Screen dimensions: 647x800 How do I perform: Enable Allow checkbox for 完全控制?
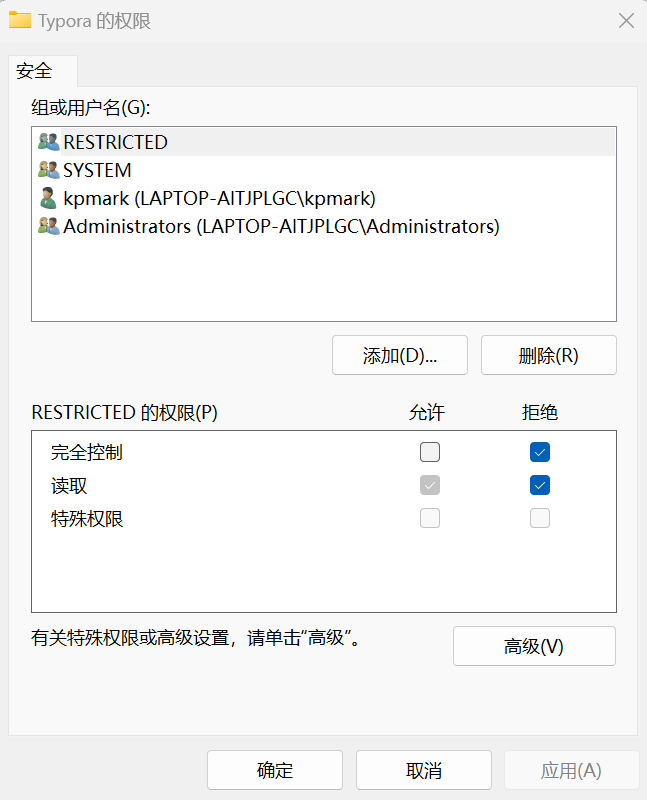point(430,452)
